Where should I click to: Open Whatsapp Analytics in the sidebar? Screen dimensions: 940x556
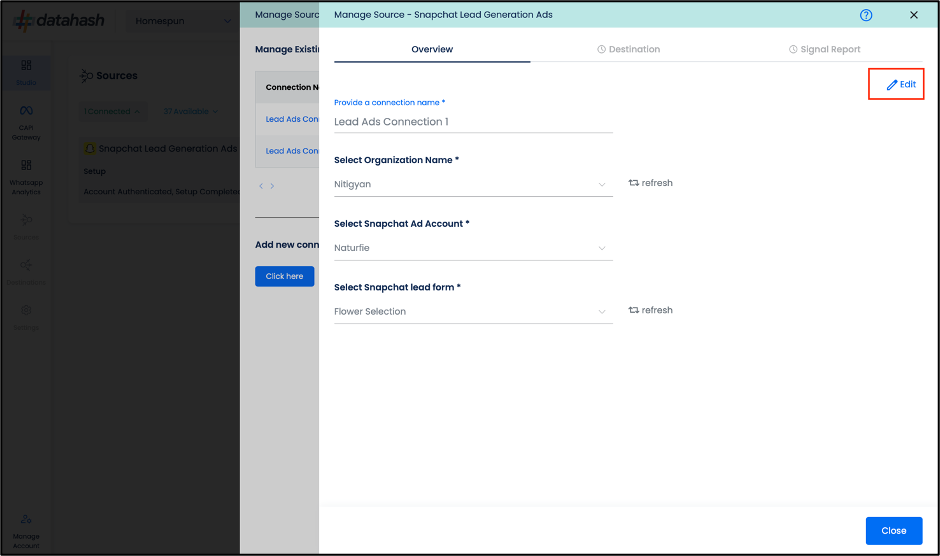tap(26, 178)
